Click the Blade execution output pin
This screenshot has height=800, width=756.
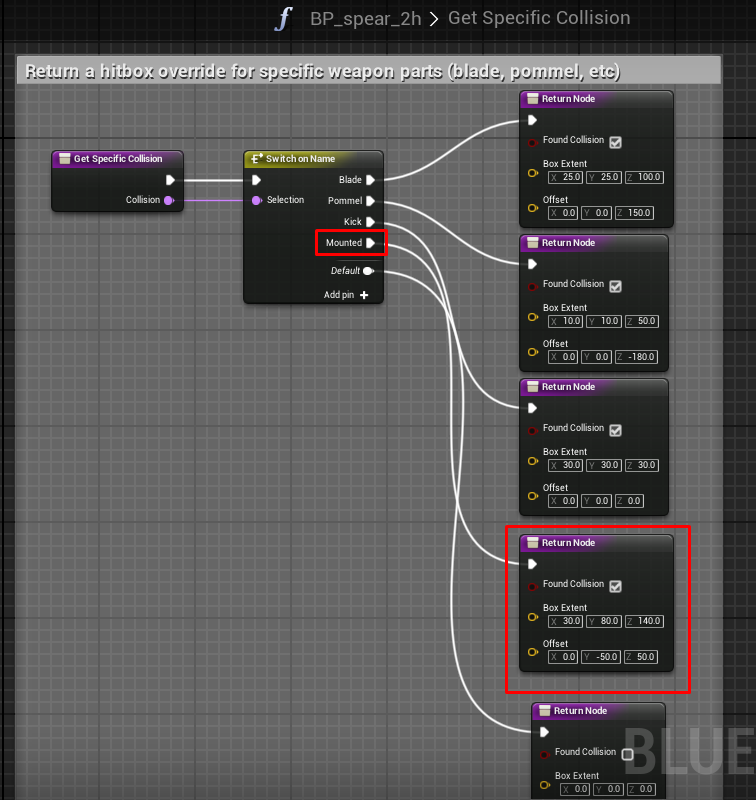pos(370,180)
